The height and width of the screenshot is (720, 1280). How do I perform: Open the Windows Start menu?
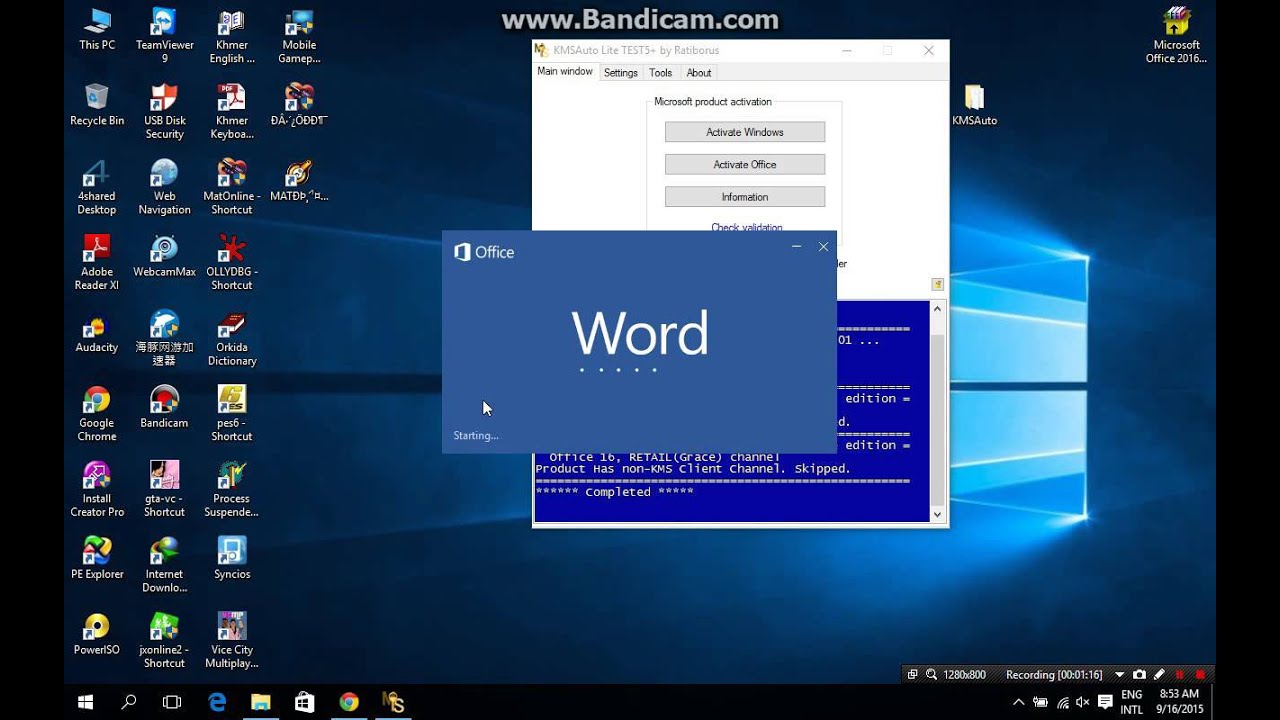pyautogui.click(x=85, y=702)
